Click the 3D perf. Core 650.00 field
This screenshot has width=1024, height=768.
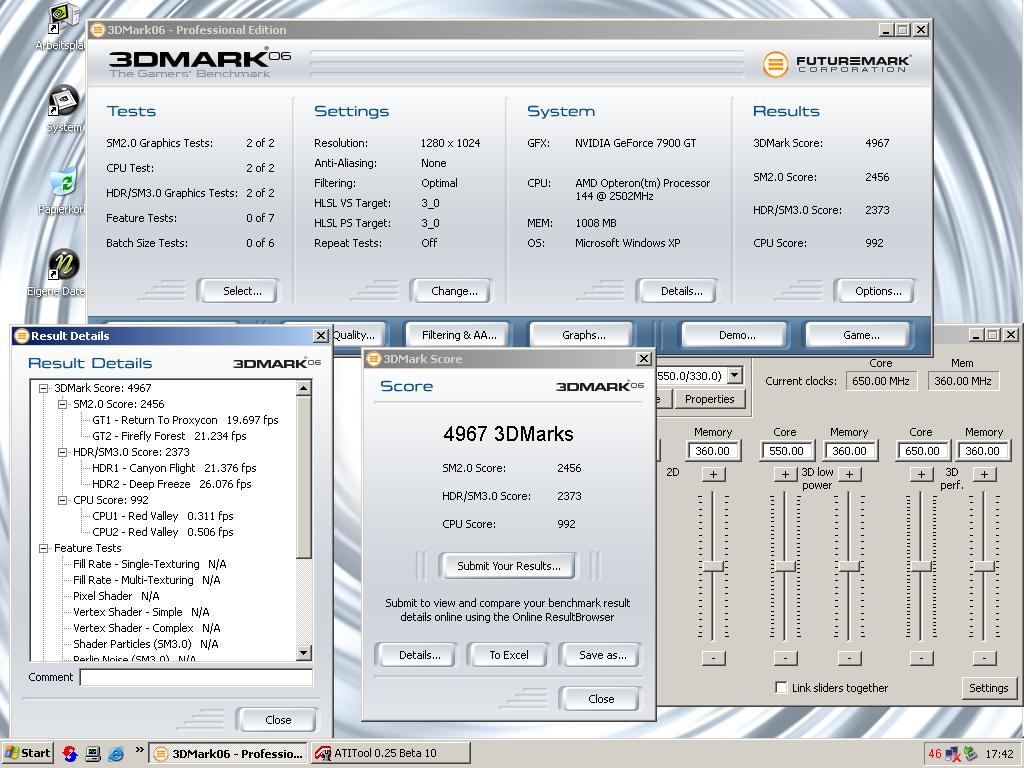coord(921,451)
